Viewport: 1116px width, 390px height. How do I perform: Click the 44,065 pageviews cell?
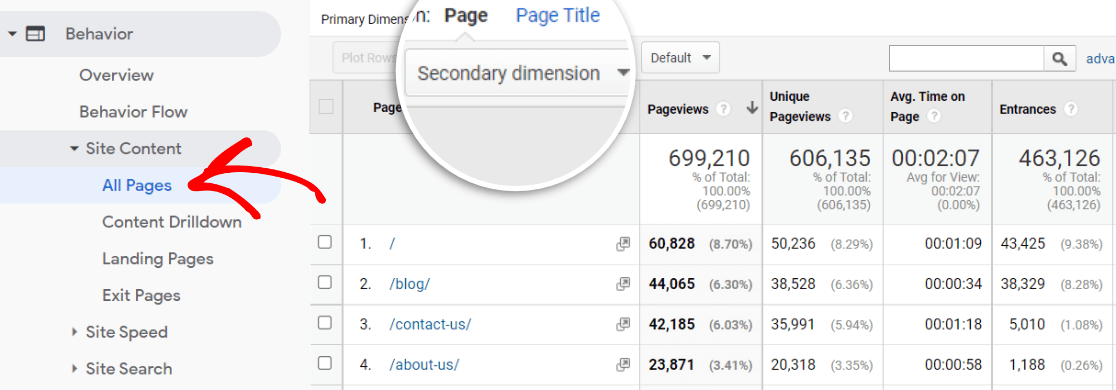click(x=672, y=284)
